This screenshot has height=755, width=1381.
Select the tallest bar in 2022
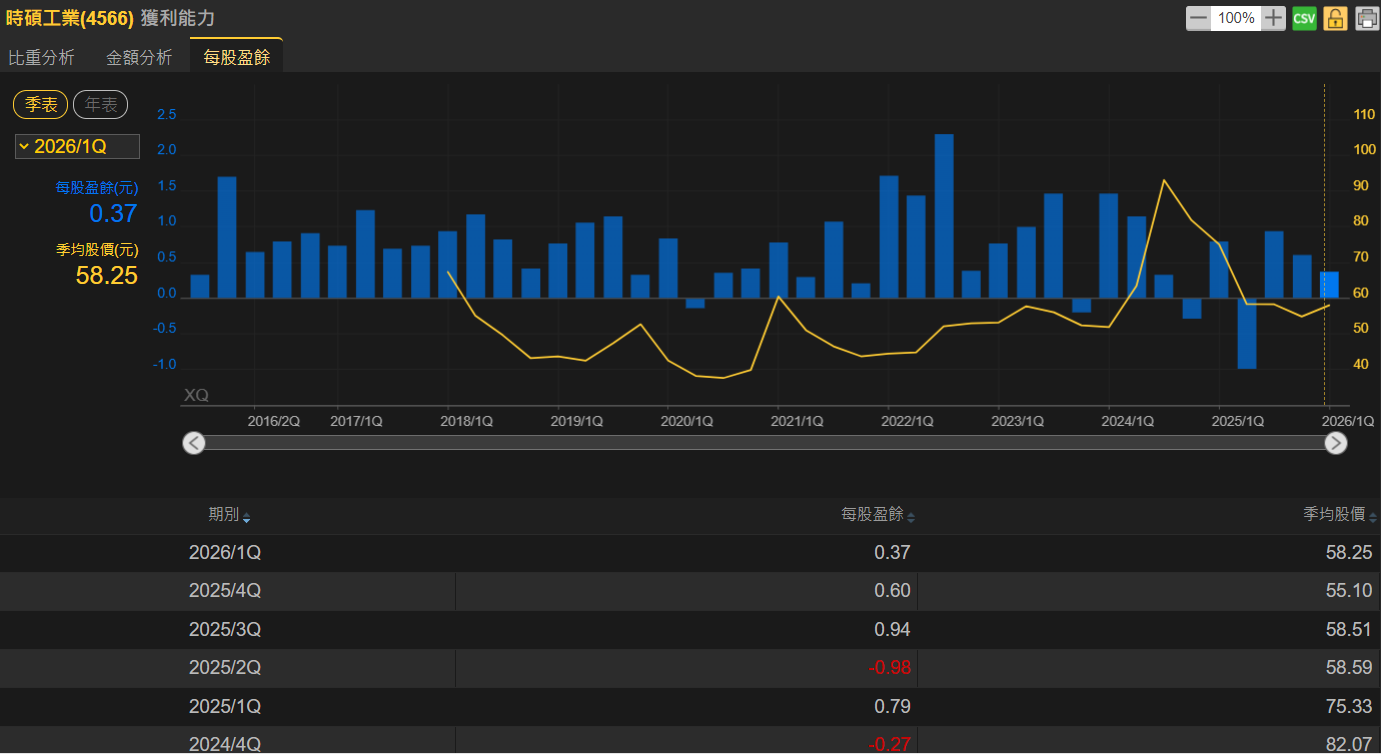tap(944, 216)
